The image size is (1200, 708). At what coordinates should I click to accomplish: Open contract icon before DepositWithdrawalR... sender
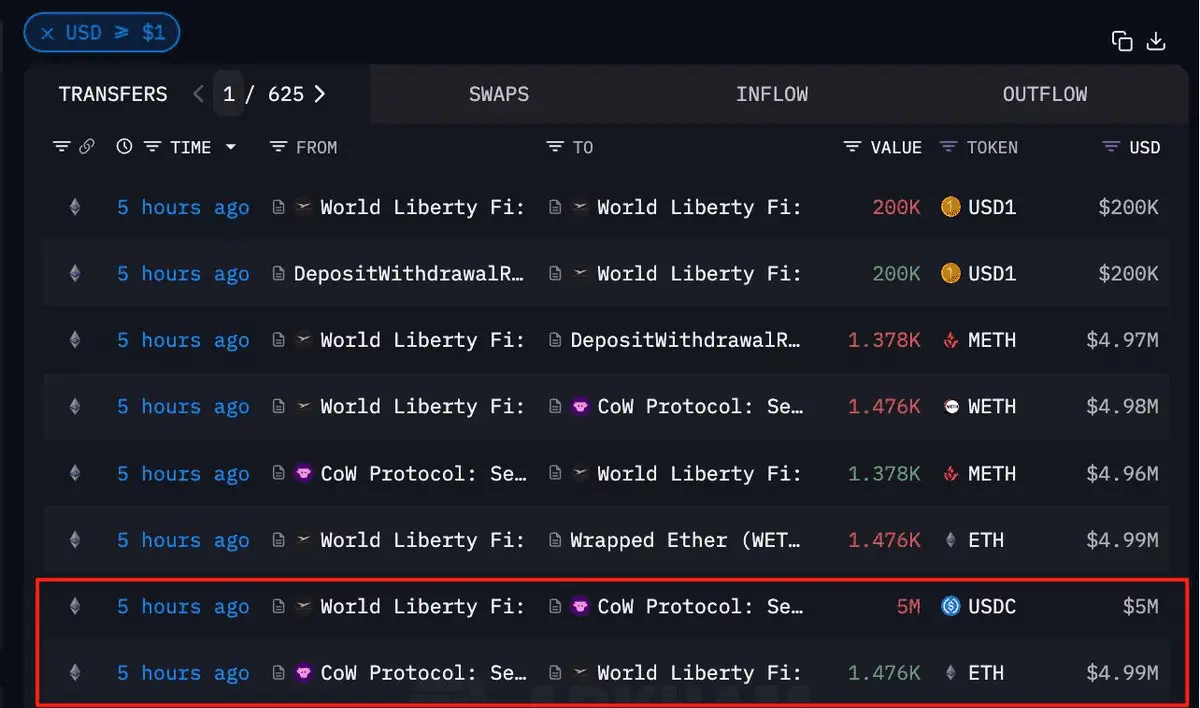(x=279, y=274)
